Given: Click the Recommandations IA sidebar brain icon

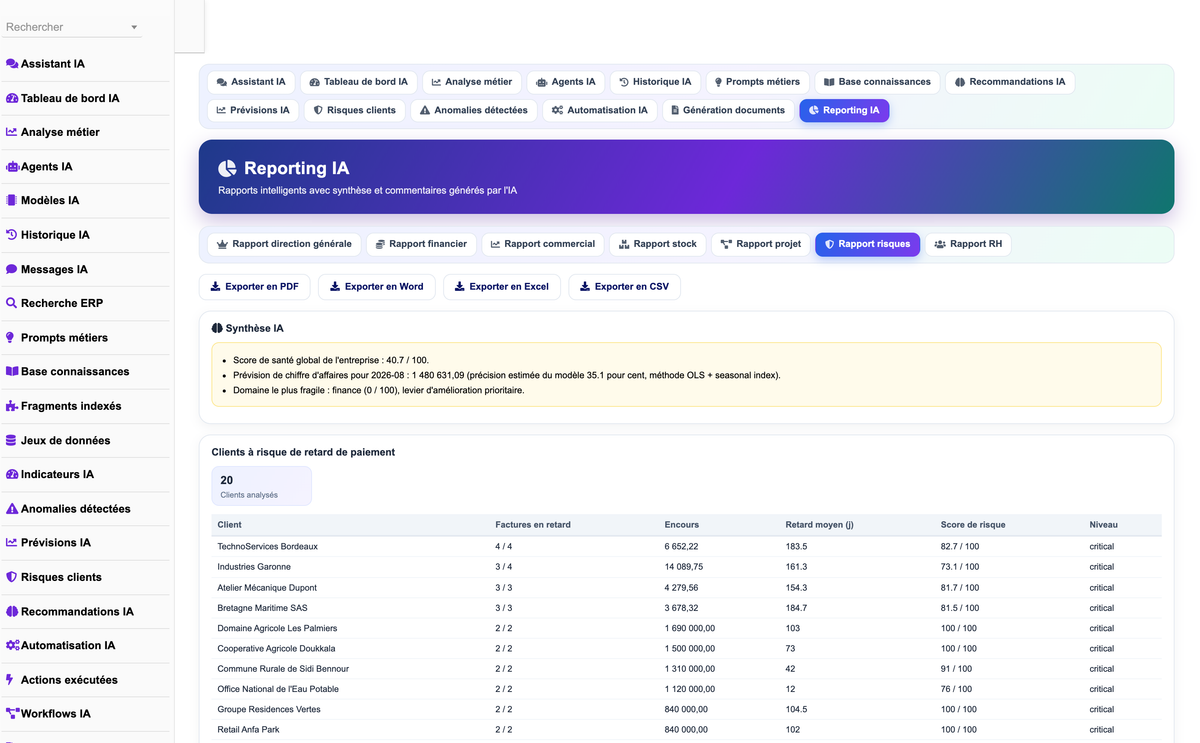Looking at the screenshot, I should pyautogui.click(x=12, y=611).
